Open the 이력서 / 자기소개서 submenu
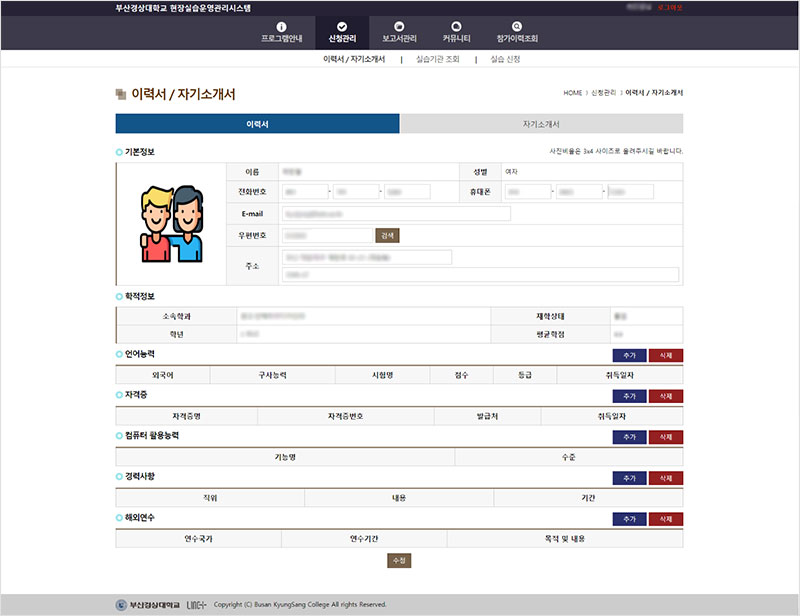Image resolution: width=800 pixels, height=616 pixels. coord(354,59)
